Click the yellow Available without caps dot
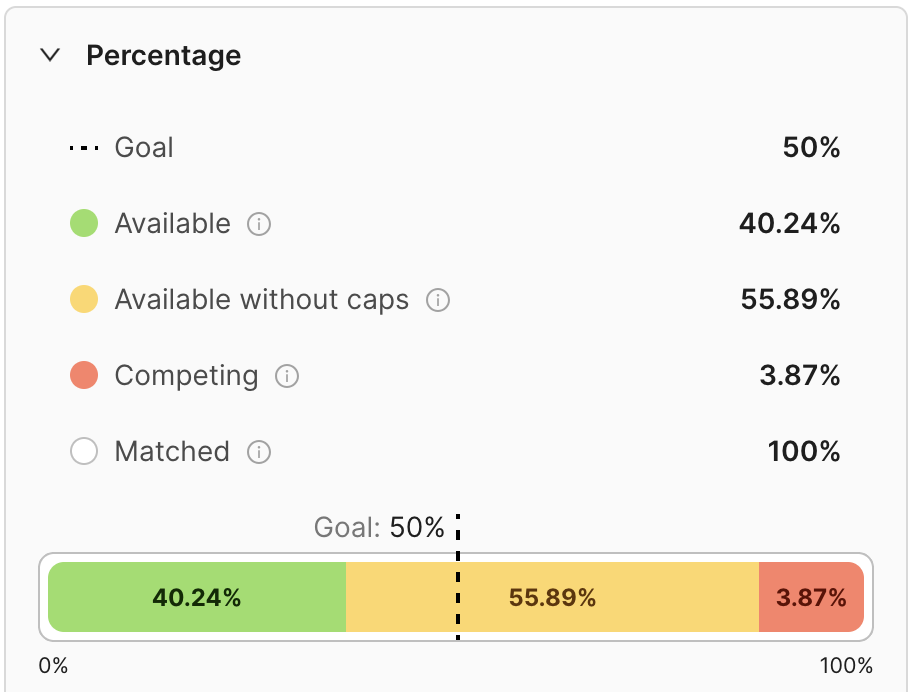 click(84, 300)
